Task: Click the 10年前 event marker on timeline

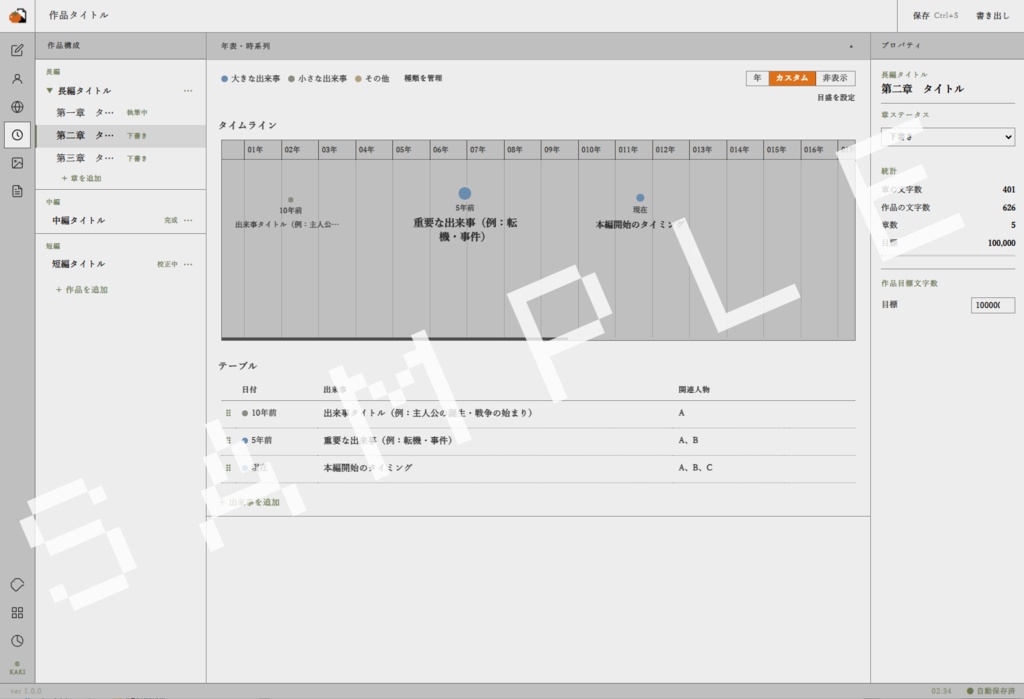Action: pos(291,200)
